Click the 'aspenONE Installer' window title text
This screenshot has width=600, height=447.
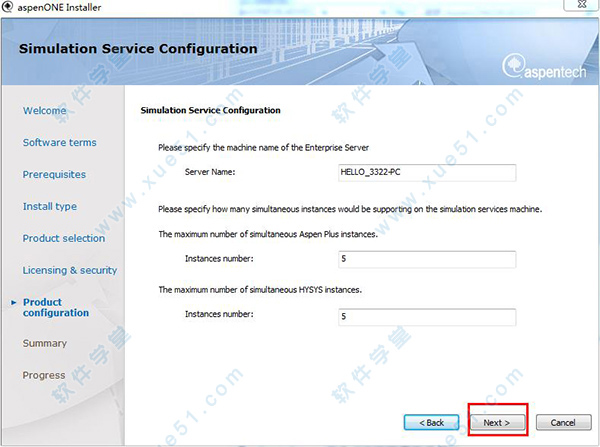pos(59,7)
